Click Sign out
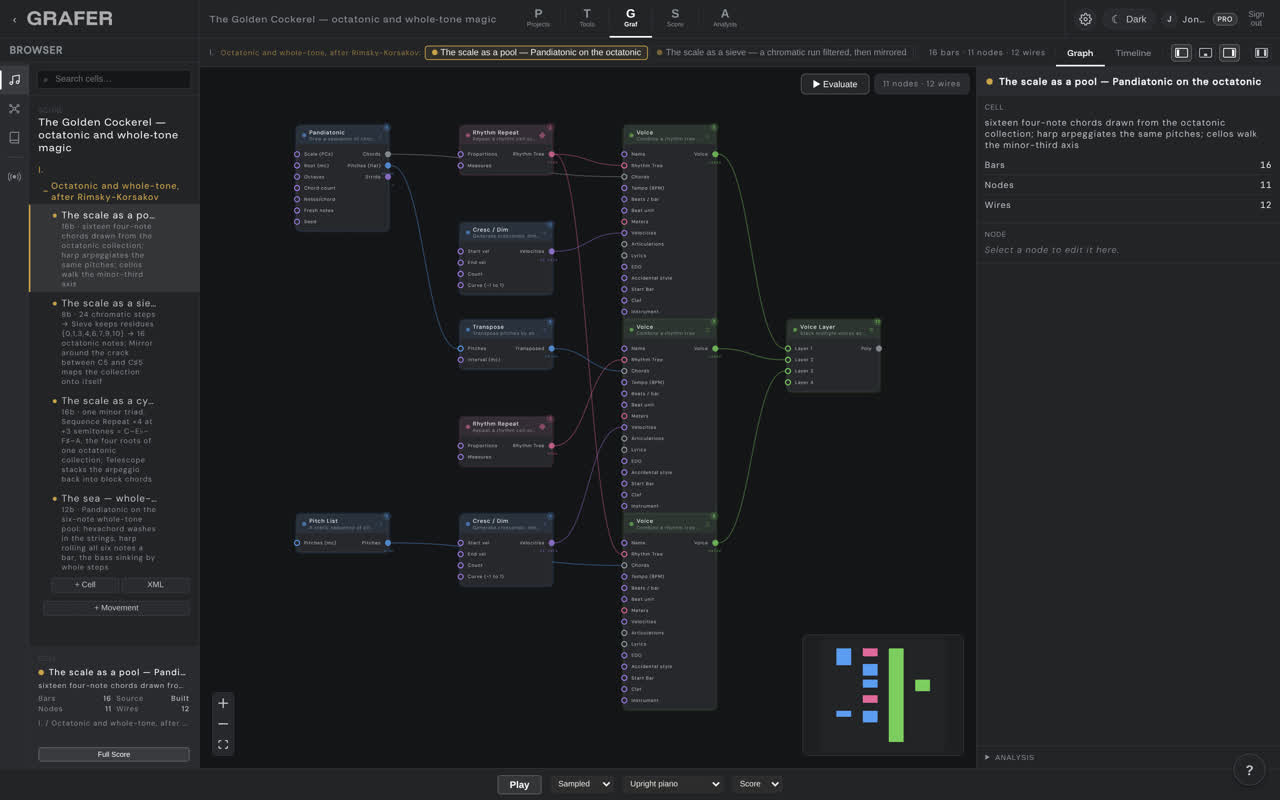The width and height of the screenshot is (1280, 800). point(1256,19)
